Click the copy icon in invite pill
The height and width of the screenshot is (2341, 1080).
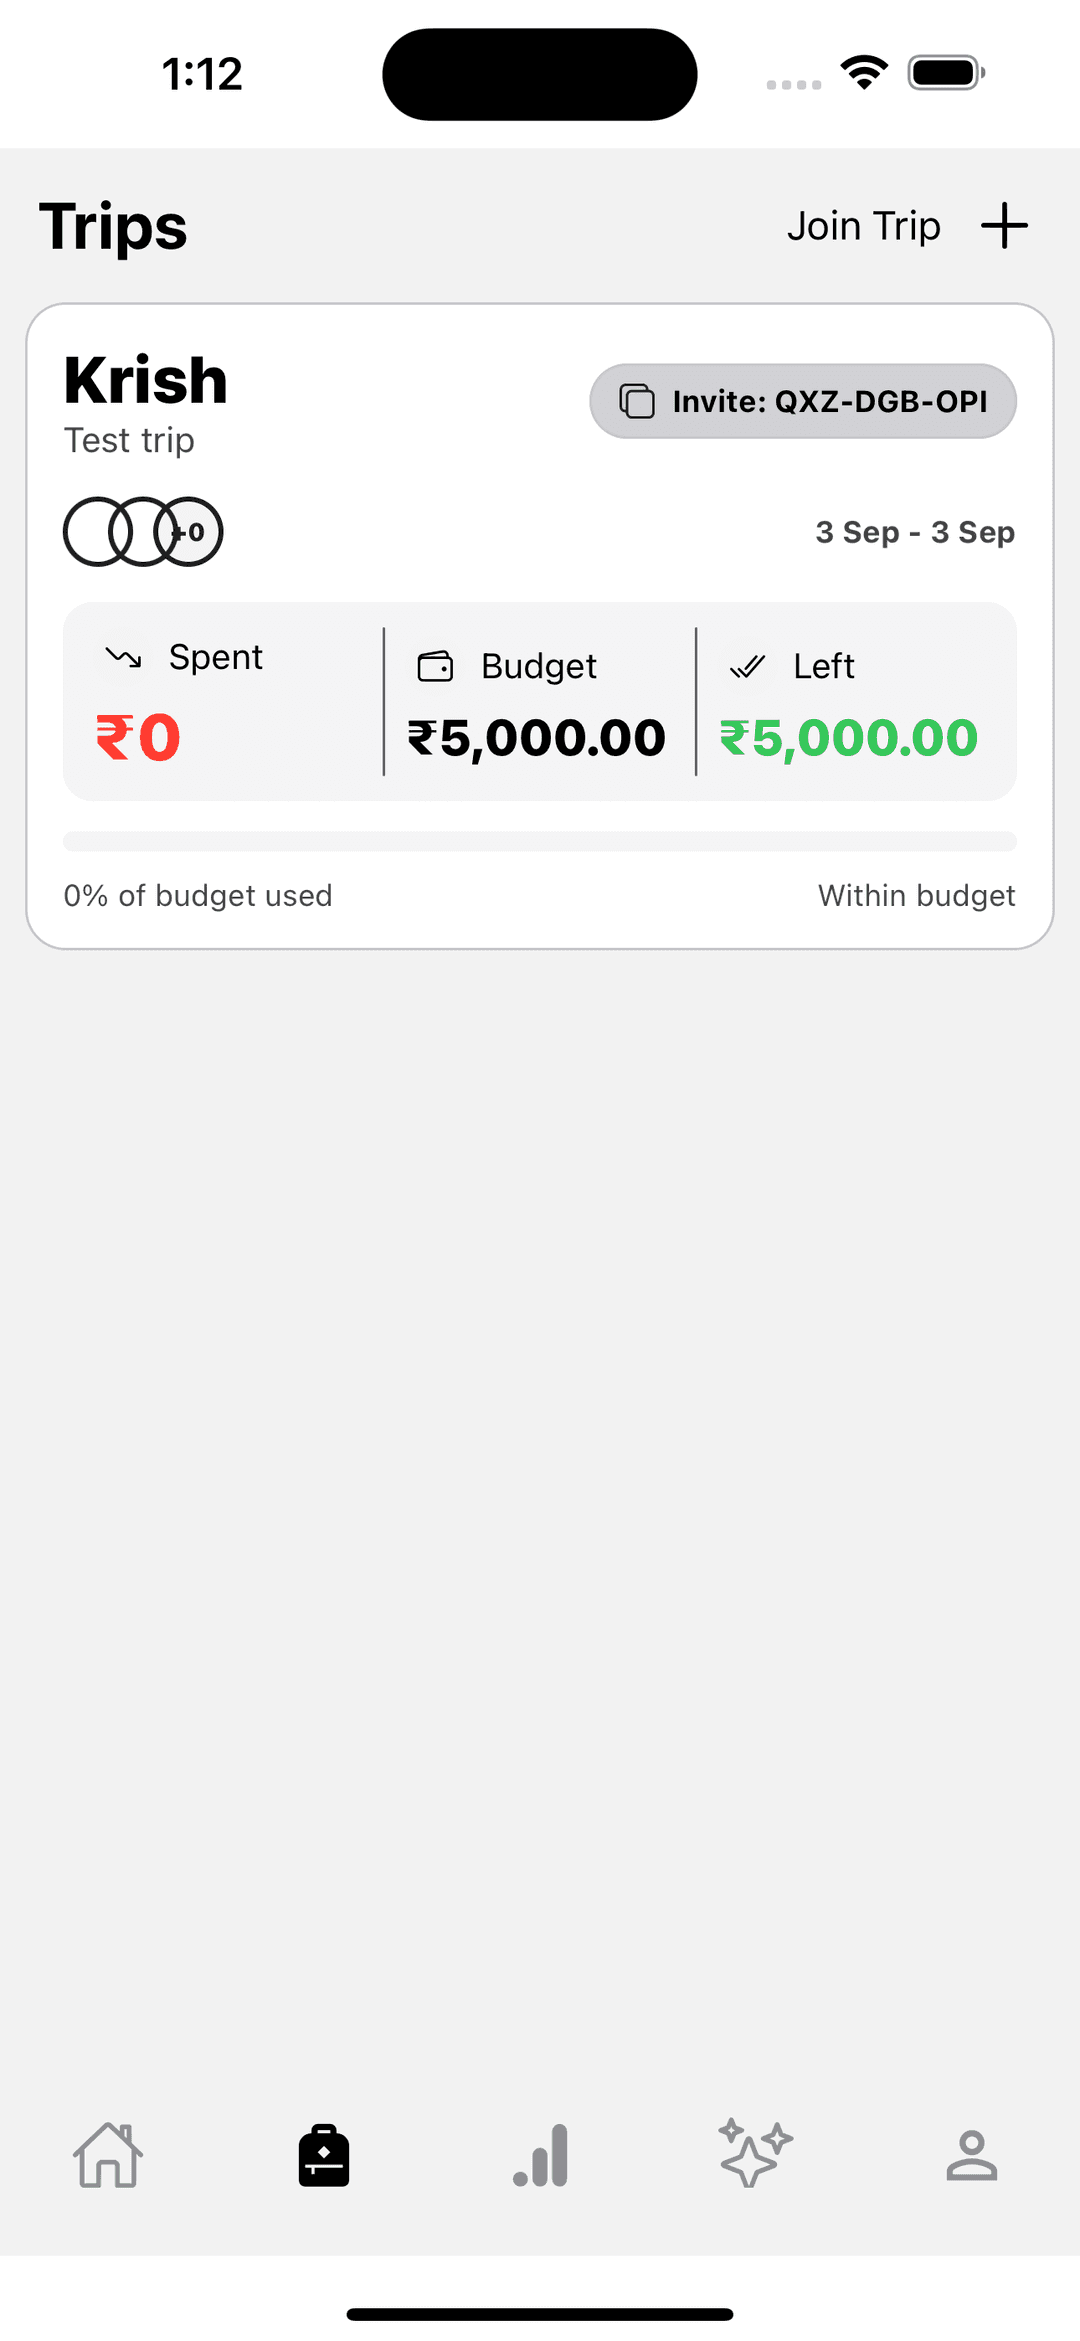pyautogui.click(x=637, y=401)
